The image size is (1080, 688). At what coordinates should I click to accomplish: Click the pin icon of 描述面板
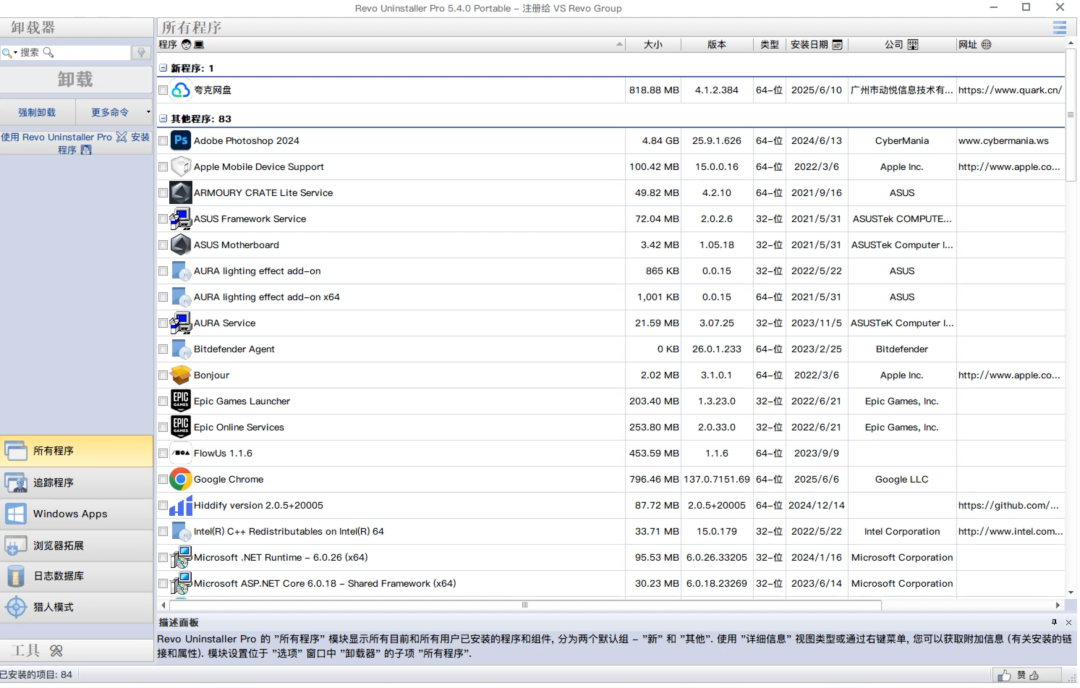click(x=1054, y=622)
